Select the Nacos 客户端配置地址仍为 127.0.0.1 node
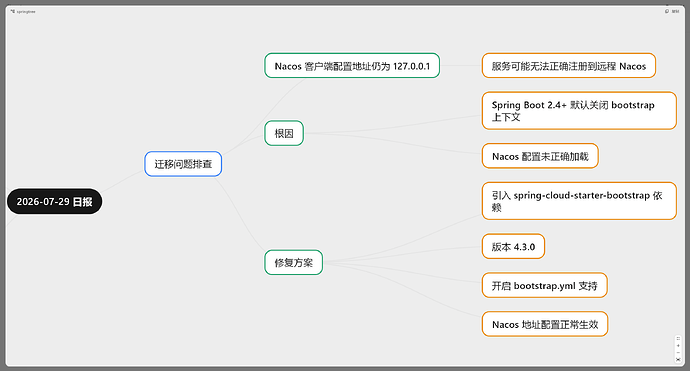Screen dimensions: 690x371 [x=352, y=66]
